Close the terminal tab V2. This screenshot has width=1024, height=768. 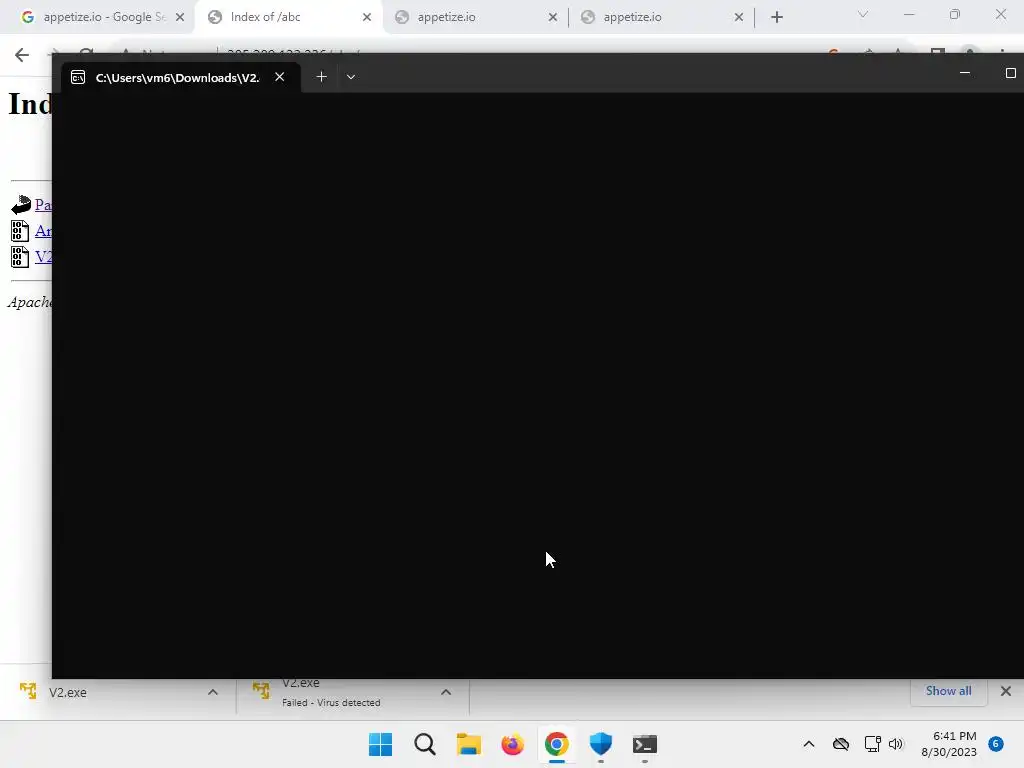point(280,77)
